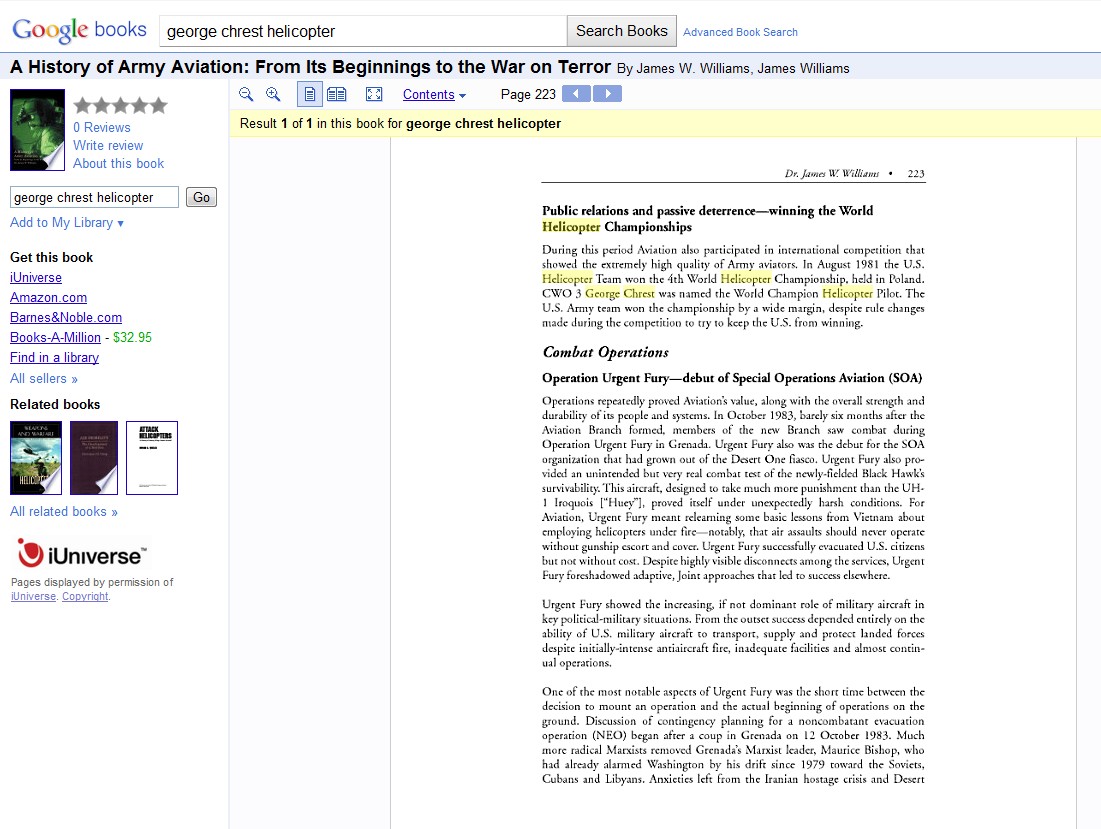Viewport: 1101px width, 829px height.
Task: Open the Barnes&Noble.com link
Action: click(66, 317)
